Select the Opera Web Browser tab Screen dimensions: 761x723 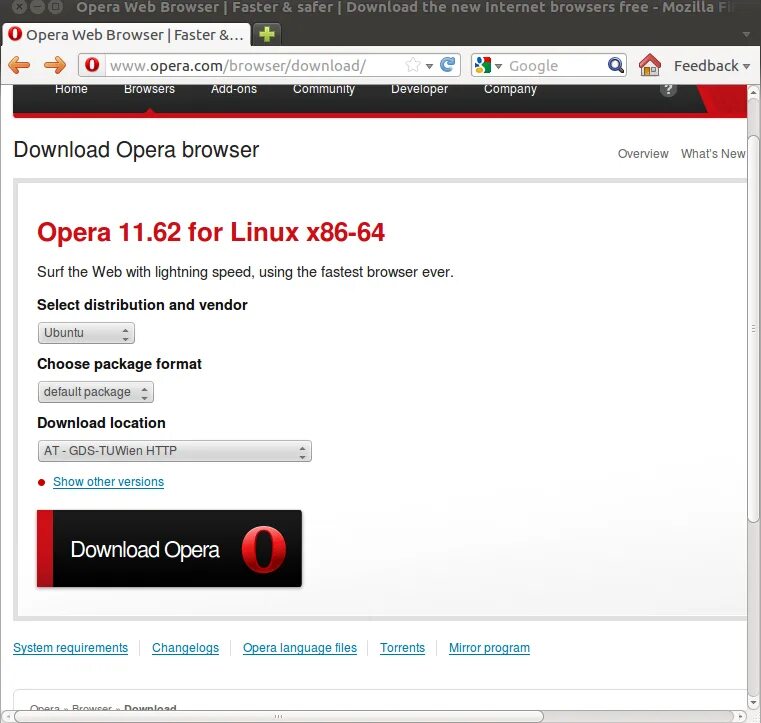127,34
